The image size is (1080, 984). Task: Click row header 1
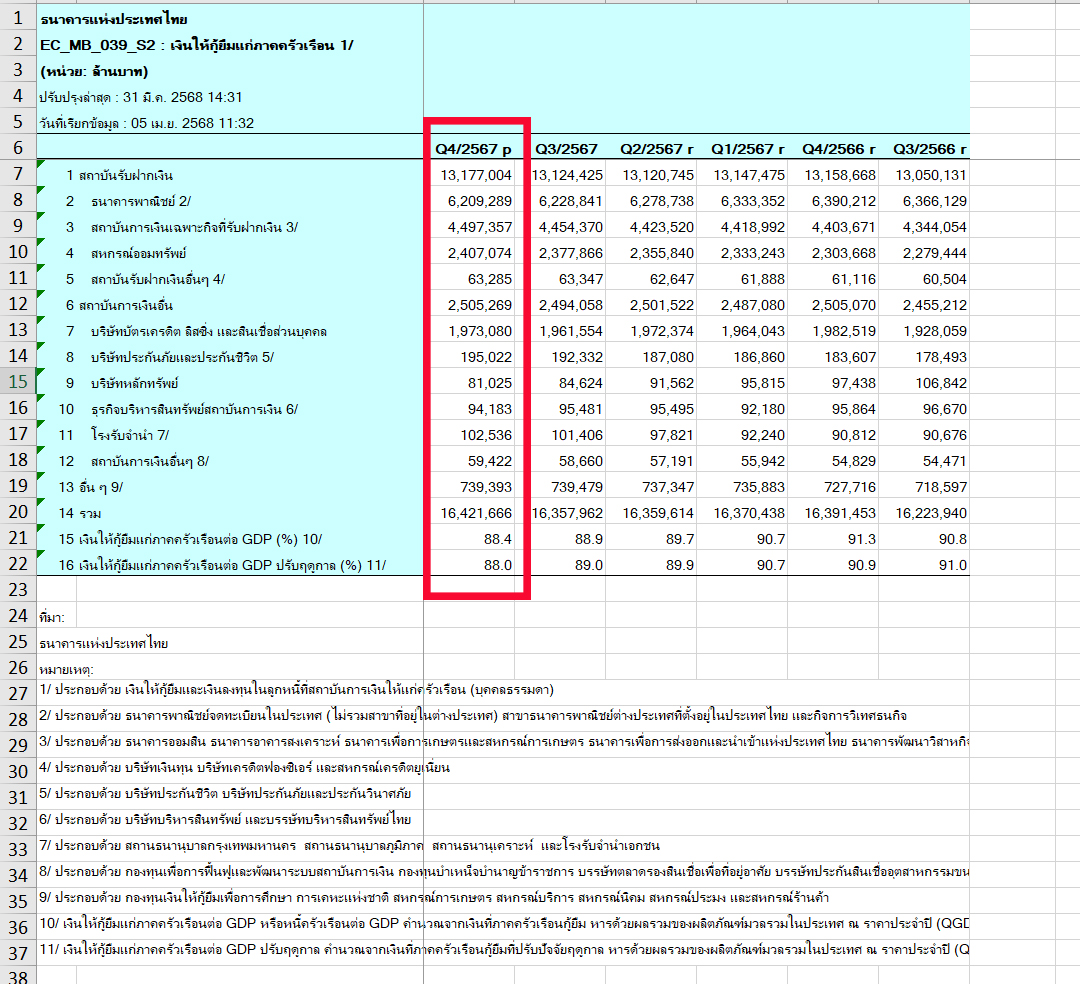[18, 19]
